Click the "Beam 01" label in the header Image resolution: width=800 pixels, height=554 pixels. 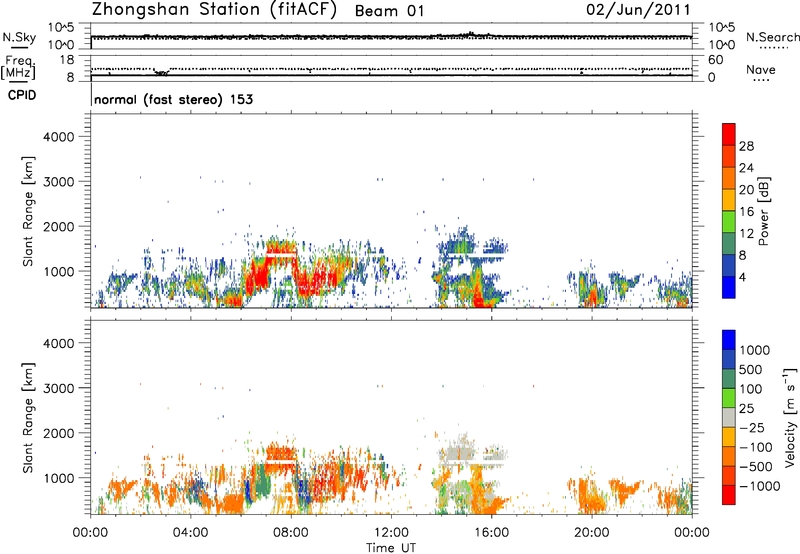point(389,11)
